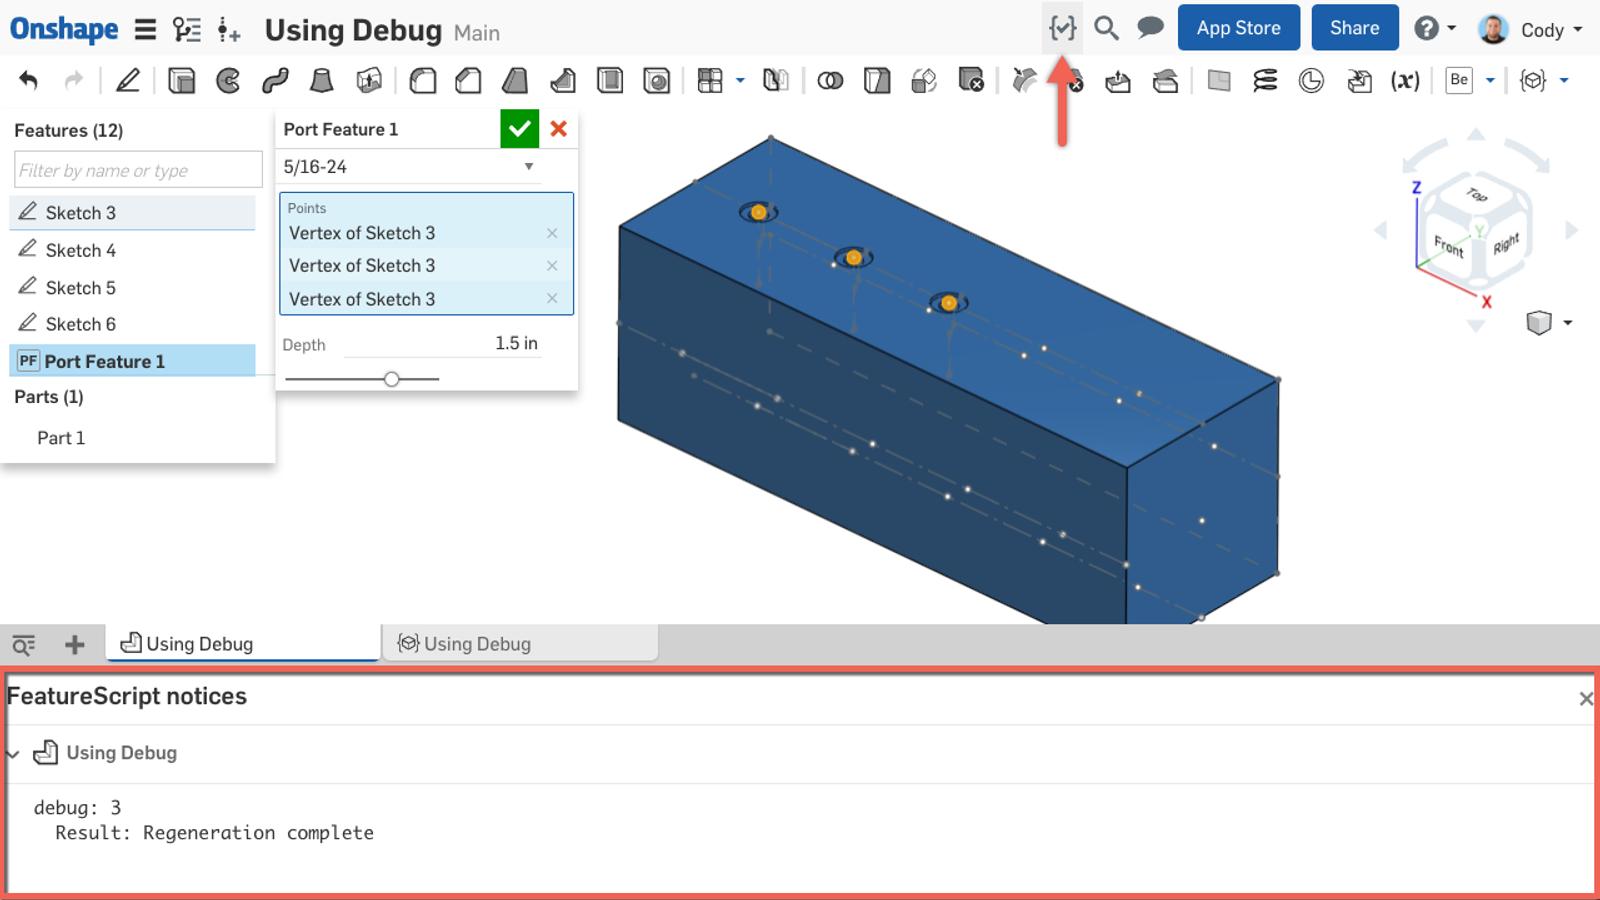
Task: Remove first Vertex of Sketch 3 point
Action: (552, 234)
